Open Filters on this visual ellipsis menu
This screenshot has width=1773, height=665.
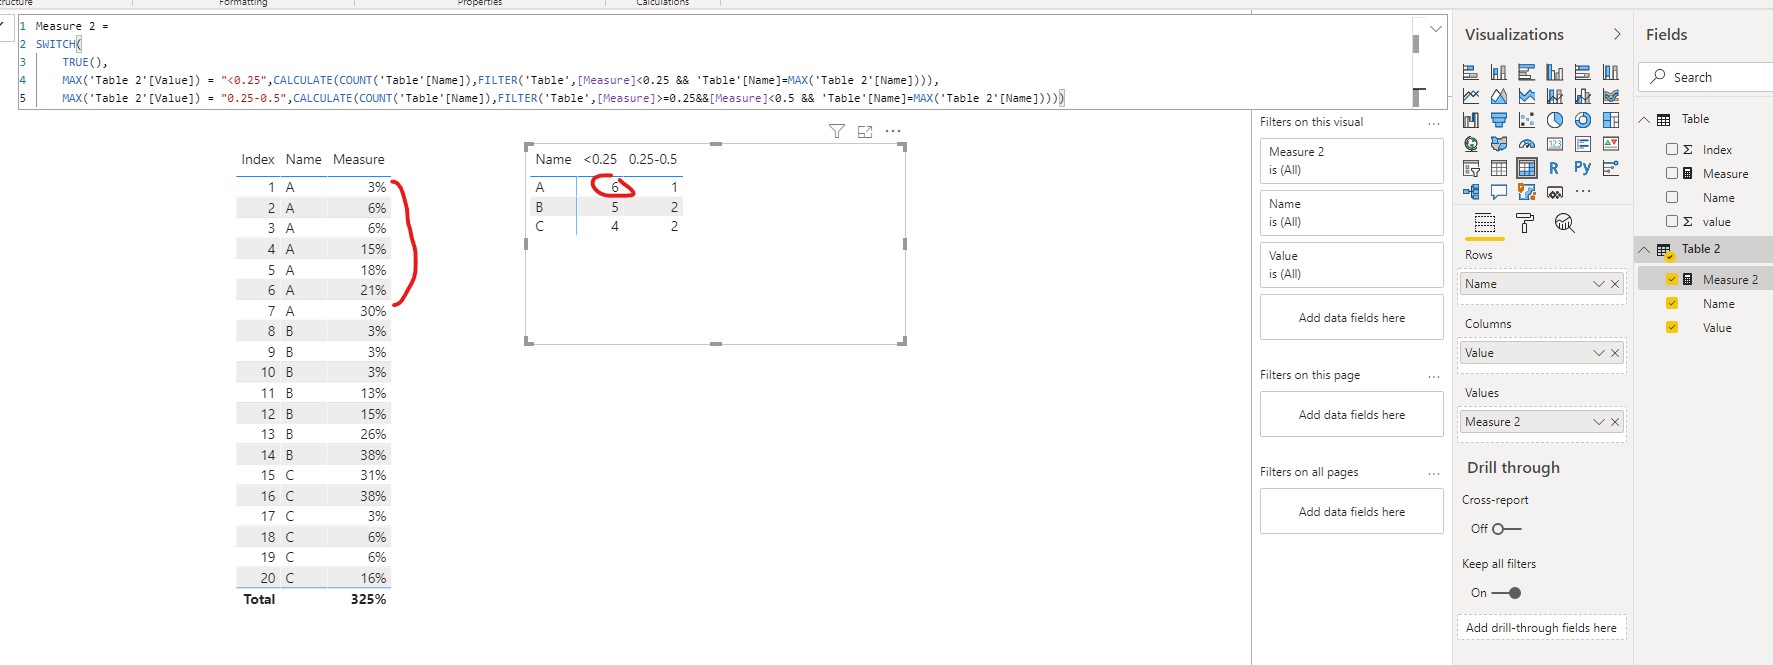(x=1434, y=123)
